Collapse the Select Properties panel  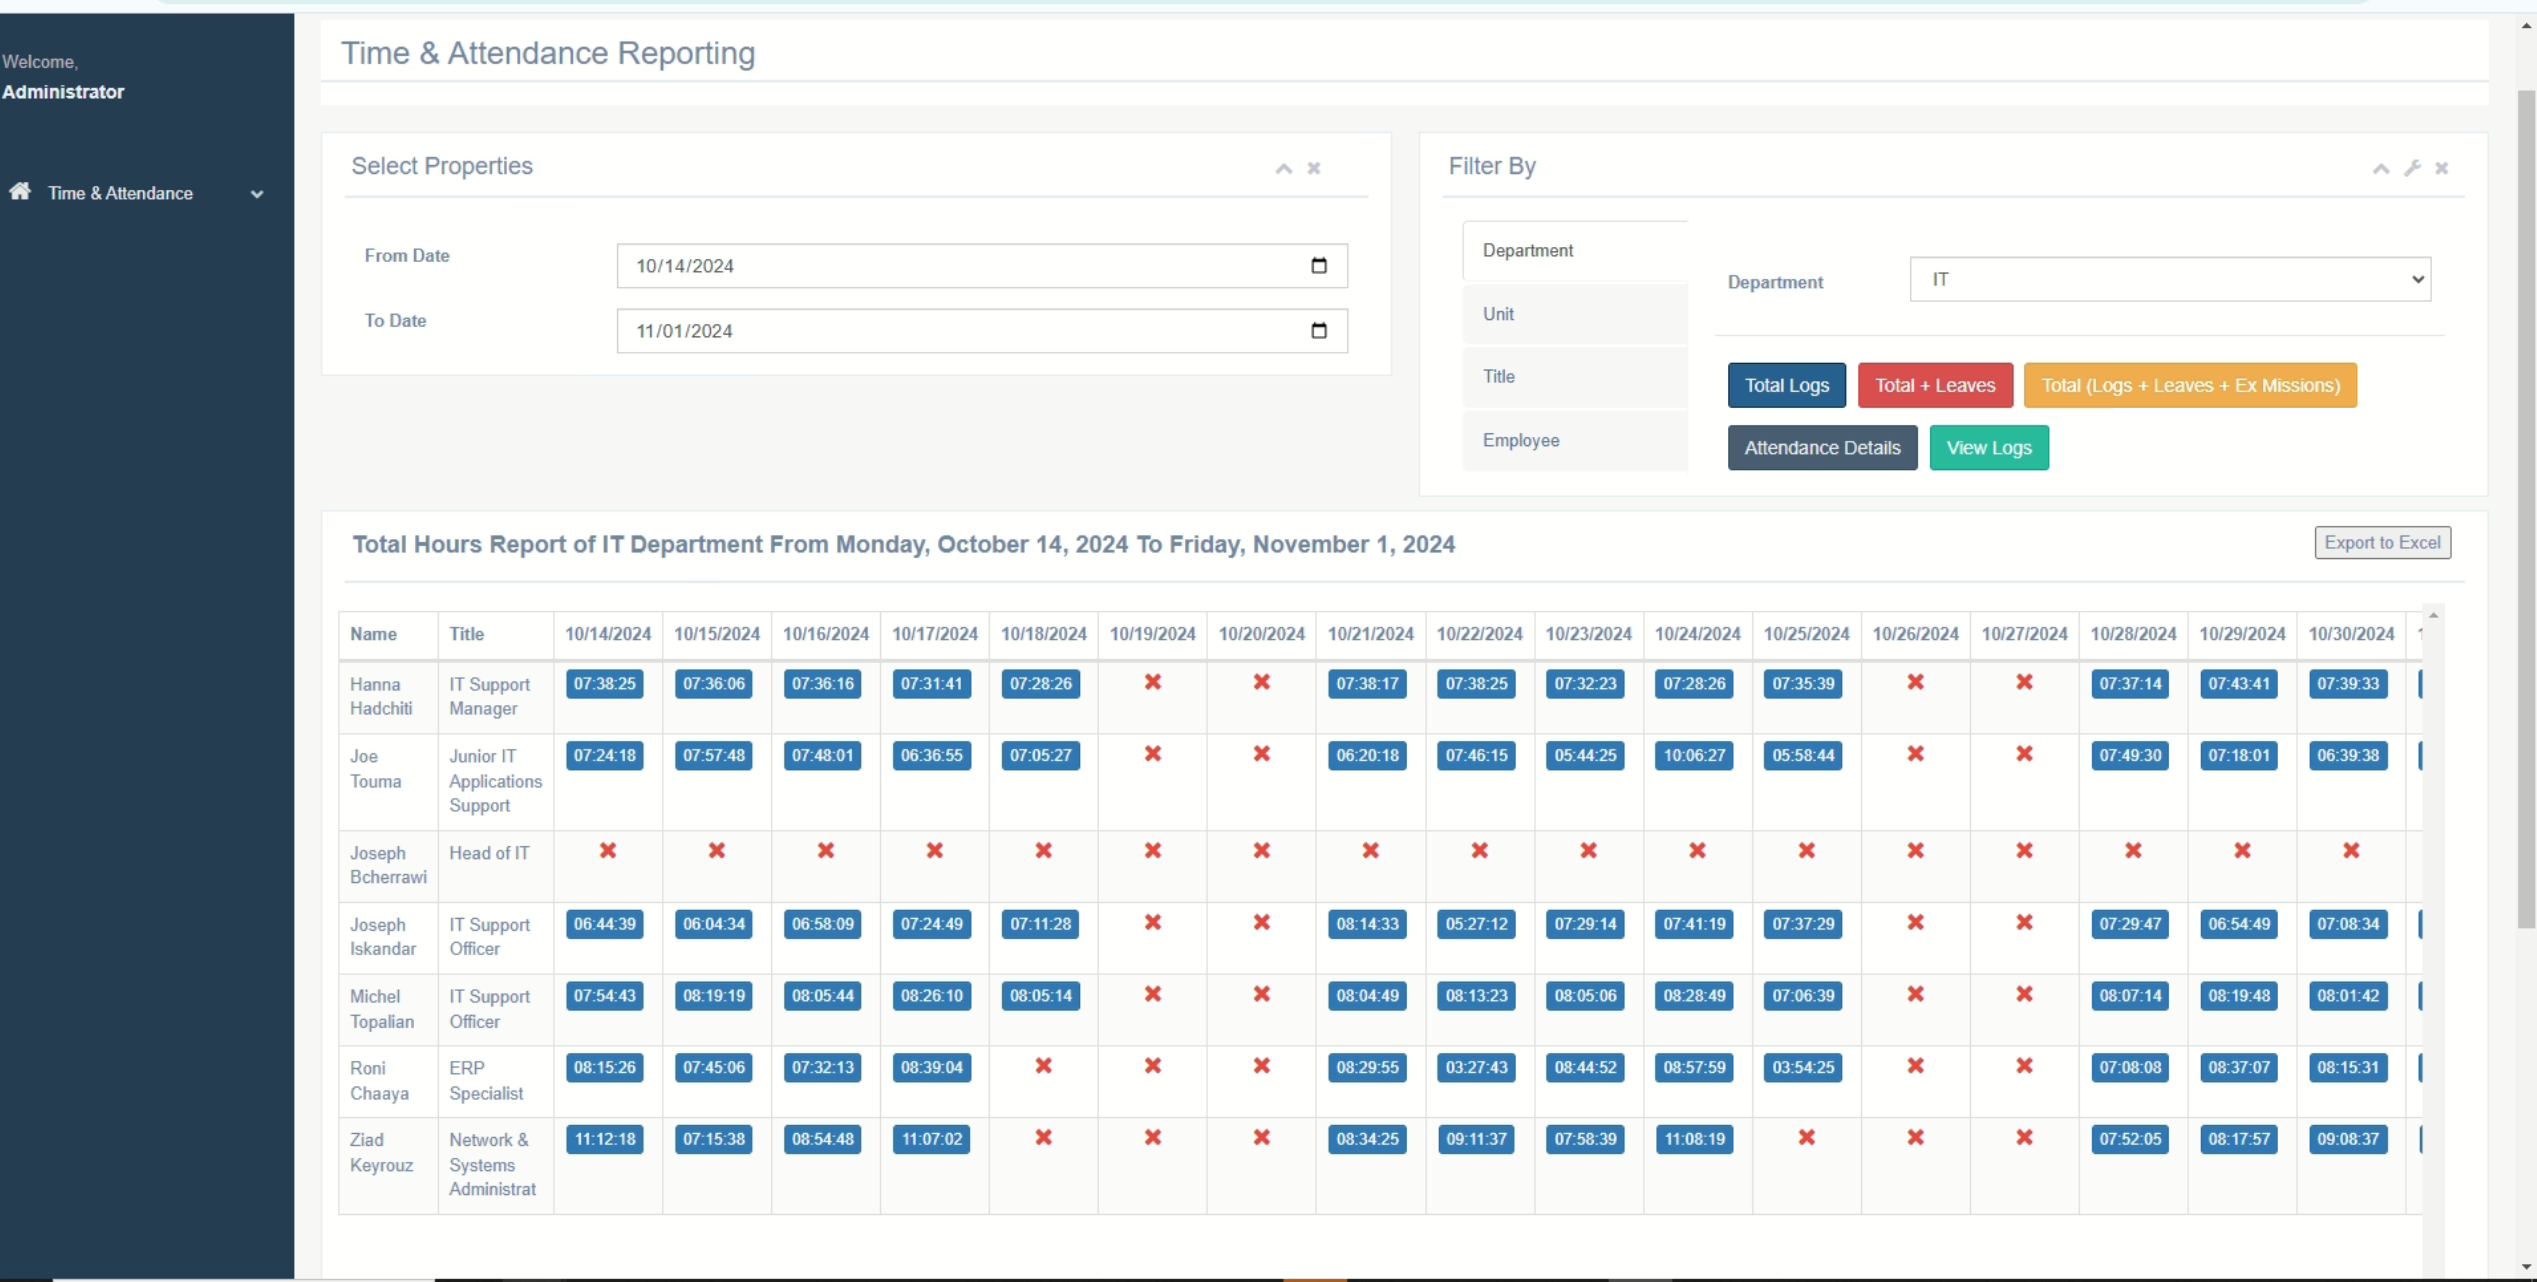(1283, 168)
